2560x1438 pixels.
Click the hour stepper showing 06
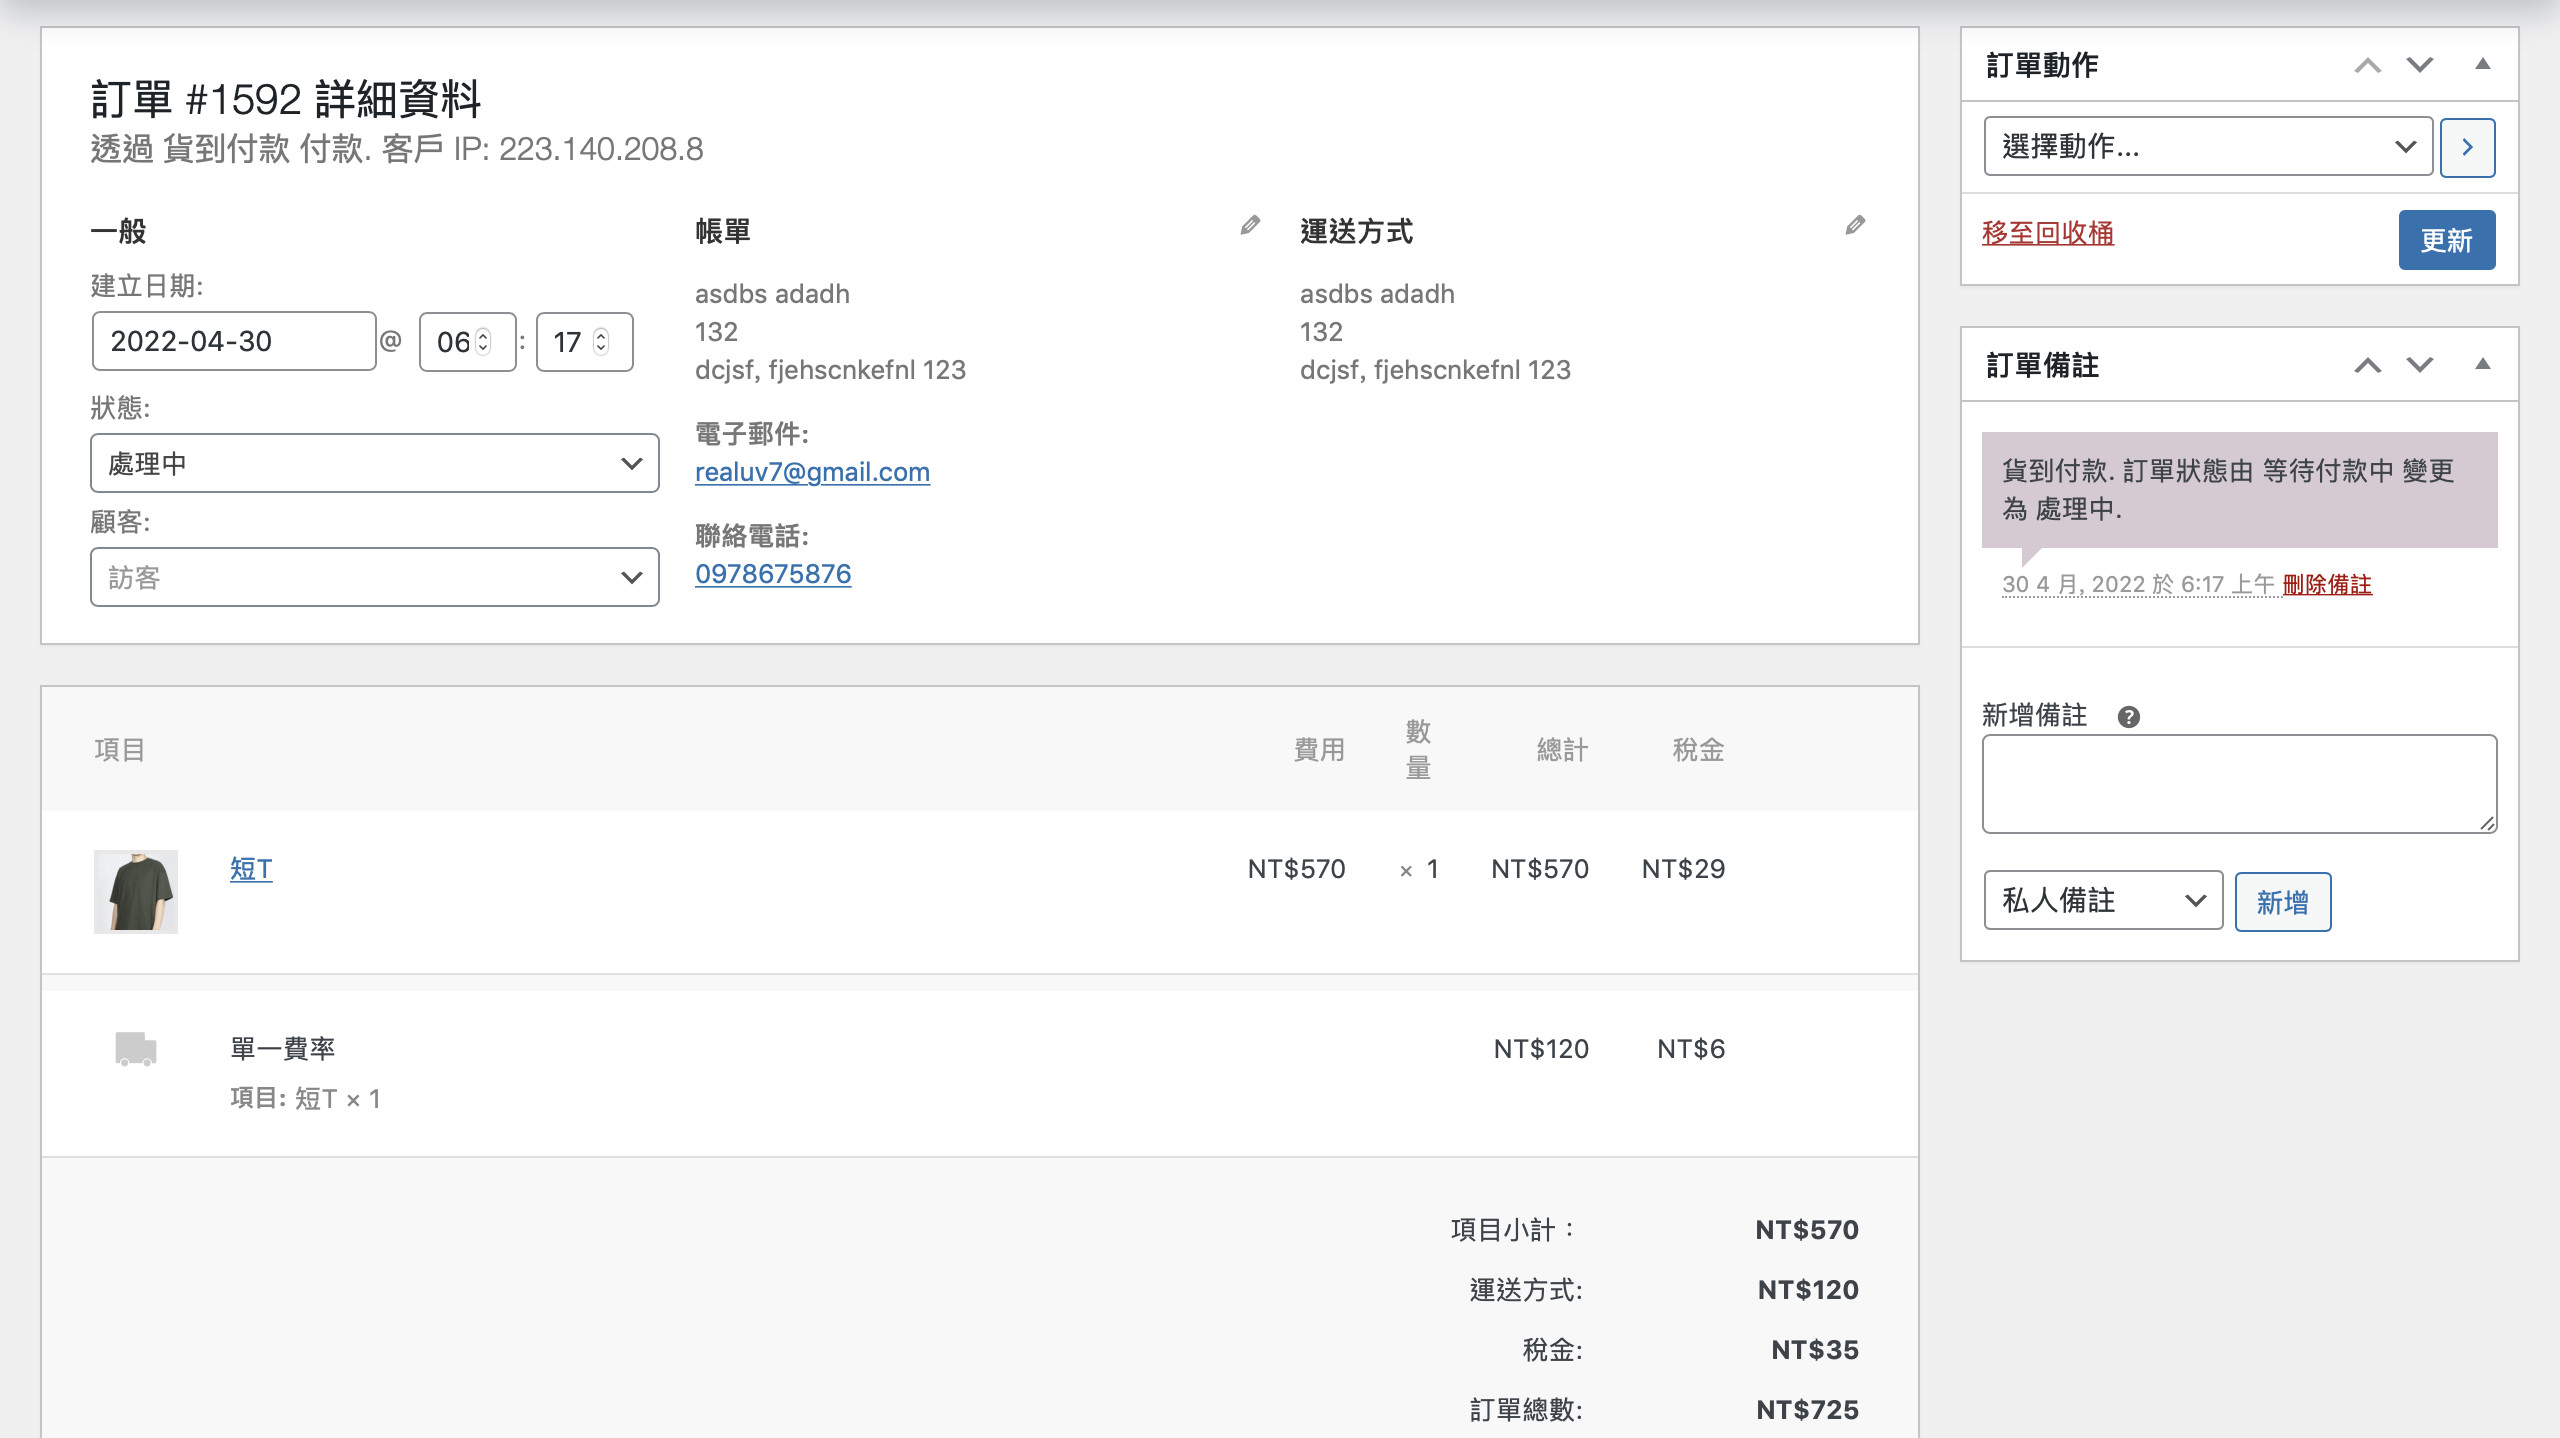pyautogui.click(x=466, y=342)
